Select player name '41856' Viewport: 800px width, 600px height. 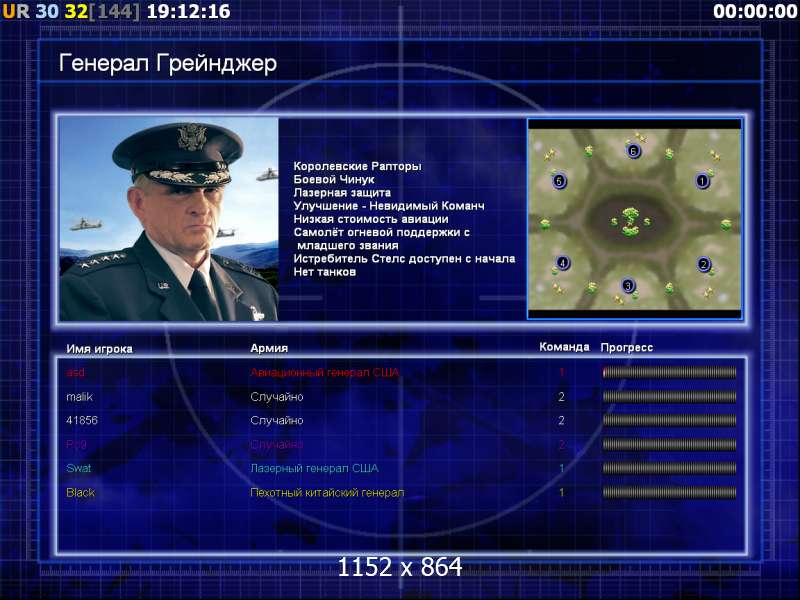click(x=82, y=420)
